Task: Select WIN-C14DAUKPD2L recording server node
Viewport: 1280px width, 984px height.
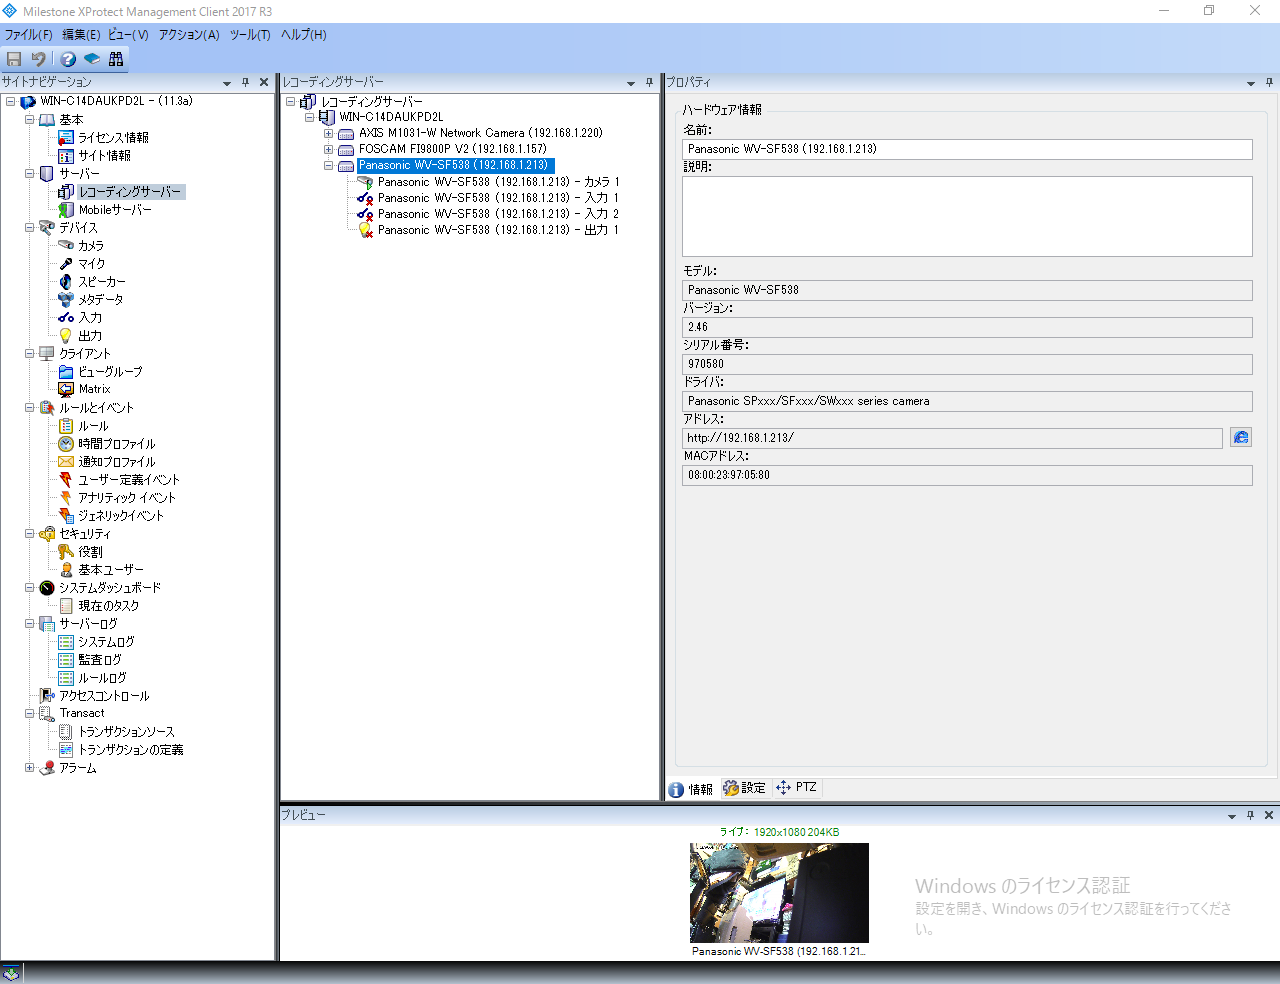Action: (x=391, y=117)
